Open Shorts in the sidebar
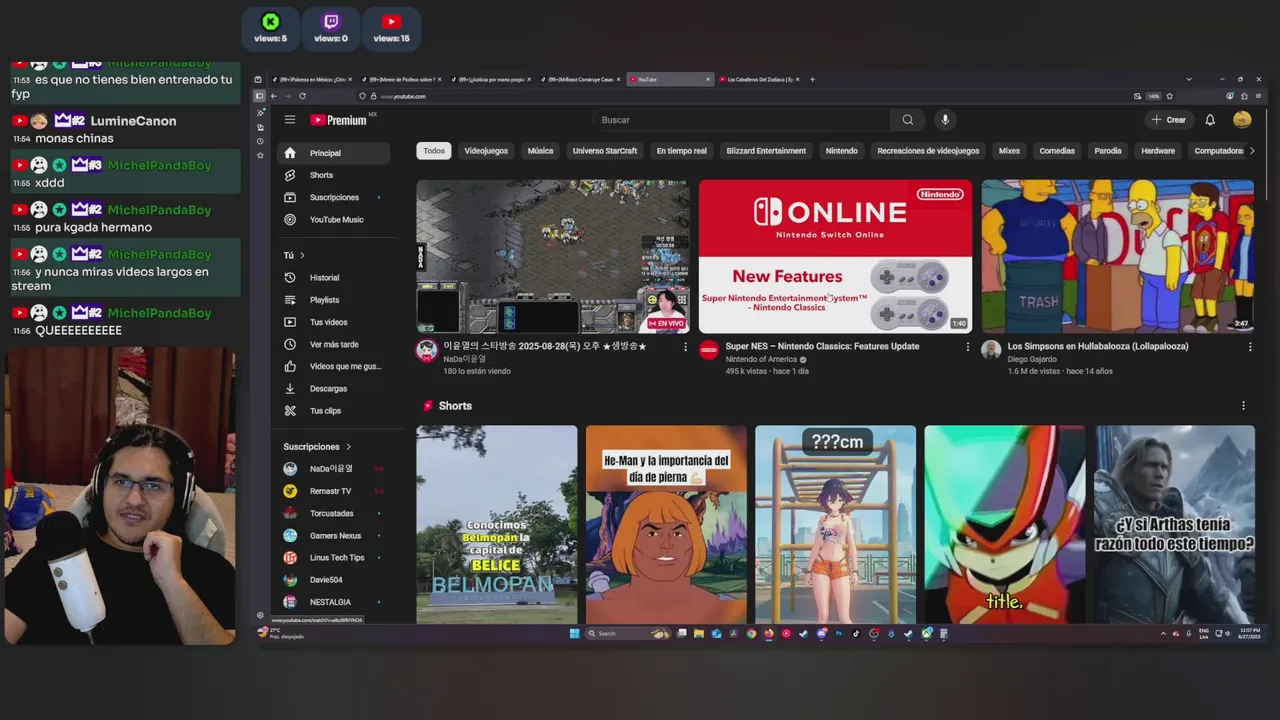 click(x=334, y=175)
